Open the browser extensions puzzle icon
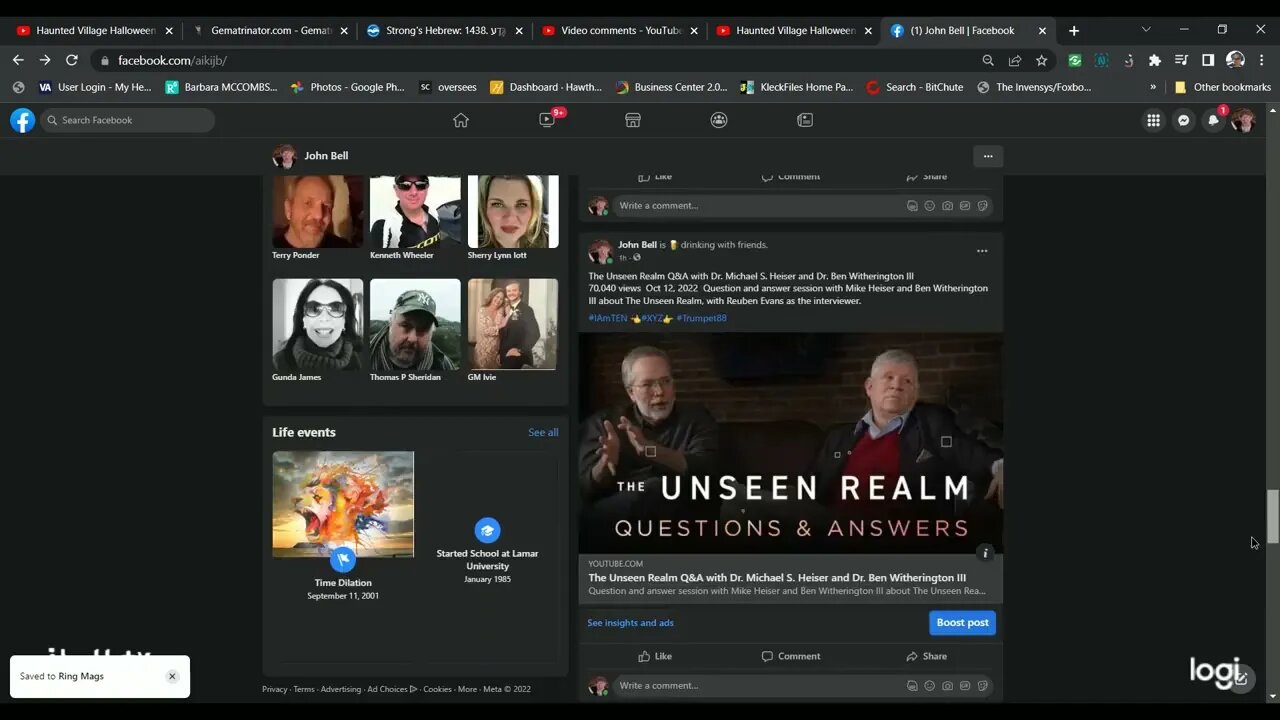The height and width of the screenshot is (720, 1280). [x=1155, y=60]
